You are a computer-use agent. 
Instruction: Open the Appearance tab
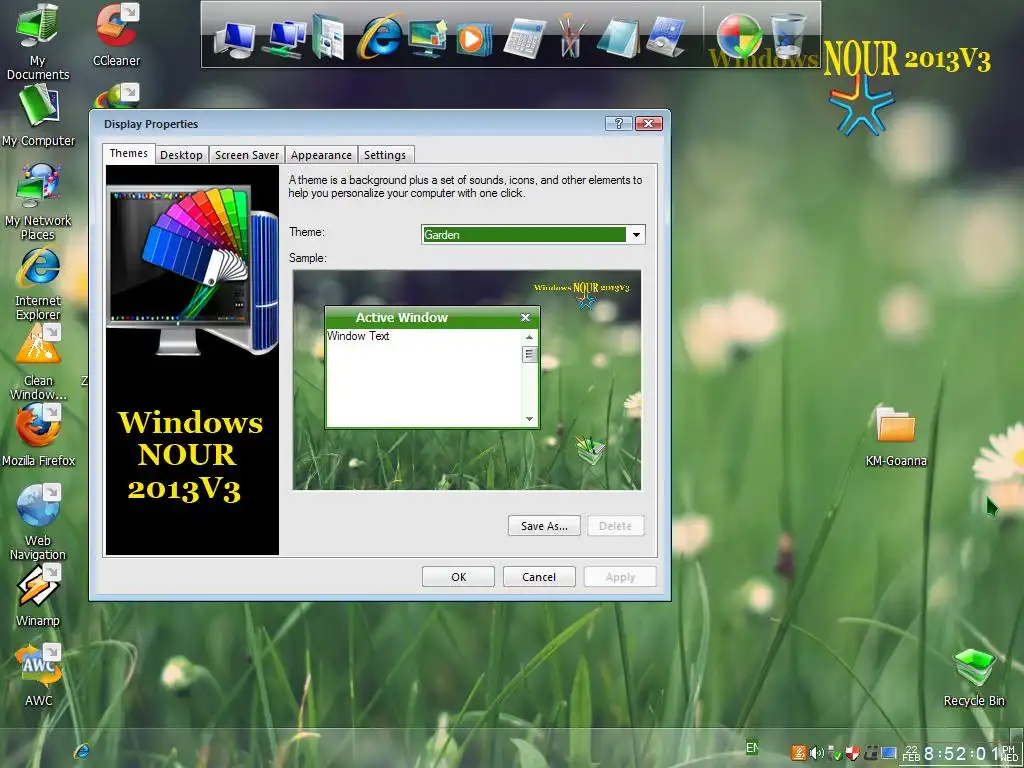pos(321,155)
